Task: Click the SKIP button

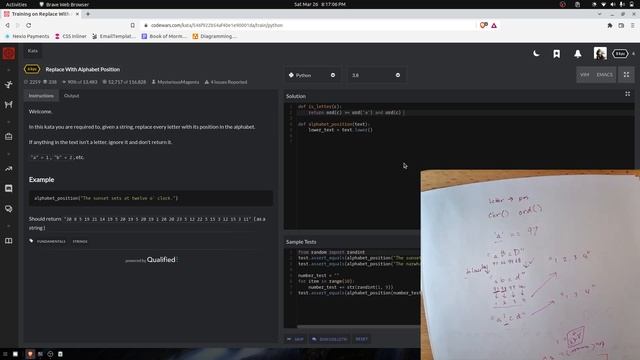Action: [295, 339]
